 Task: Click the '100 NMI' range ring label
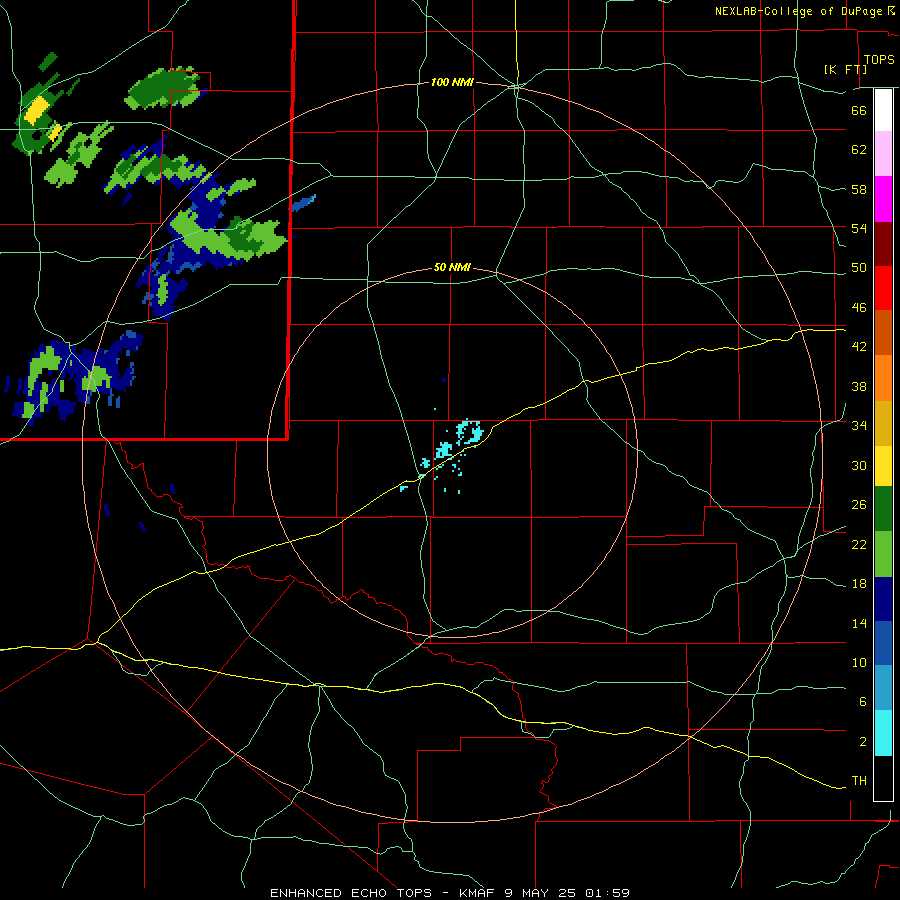(x=452, y=83)
